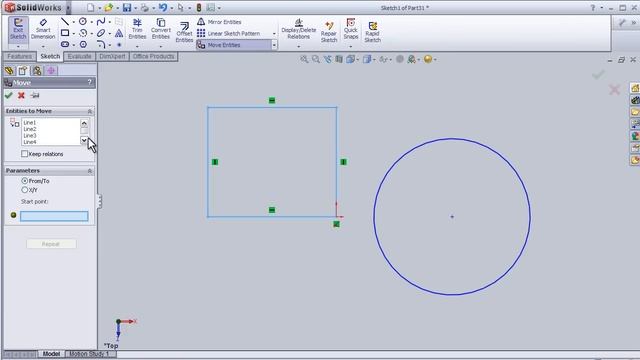Open the SolidWorks menu flyout arrow
The image size is (640, 360).
68,7
